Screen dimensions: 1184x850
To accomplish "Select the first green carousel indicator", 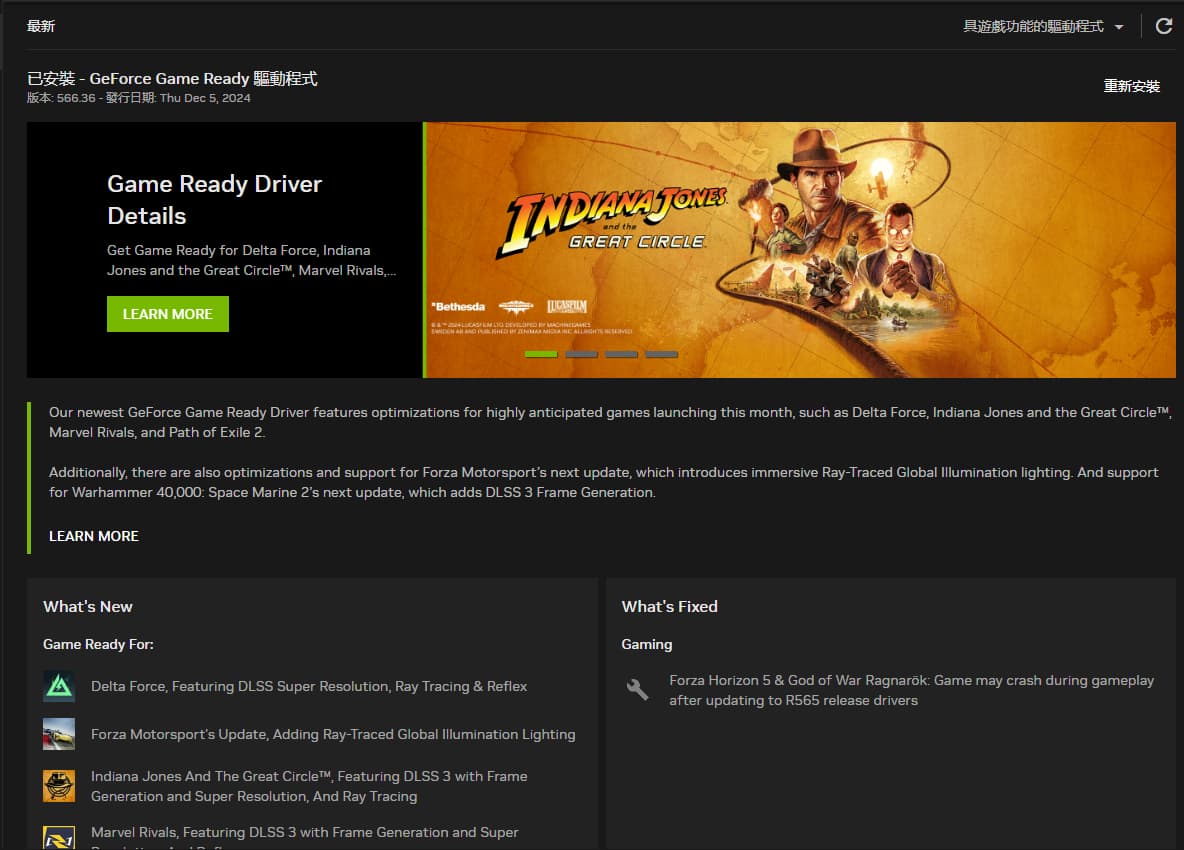I will point(541,354).
